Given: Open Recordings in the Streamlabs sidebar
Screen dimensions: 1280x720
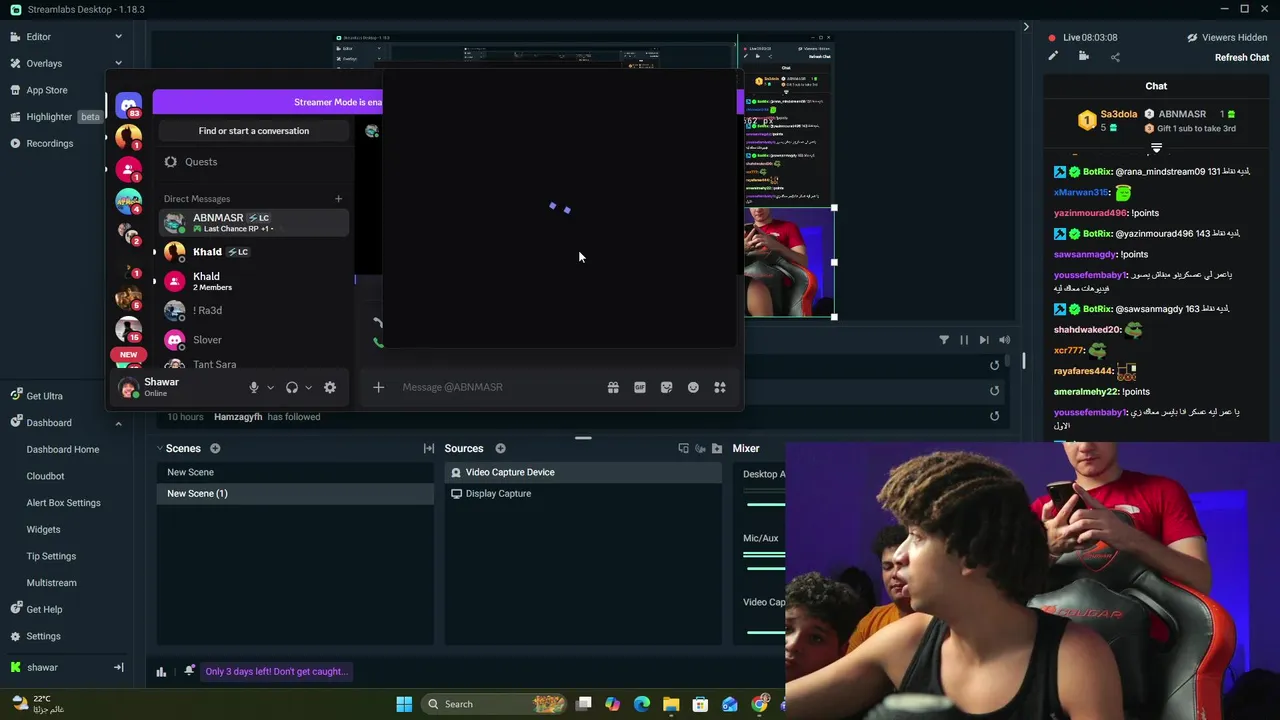Looking at the screenshot, I should [50, 143].
